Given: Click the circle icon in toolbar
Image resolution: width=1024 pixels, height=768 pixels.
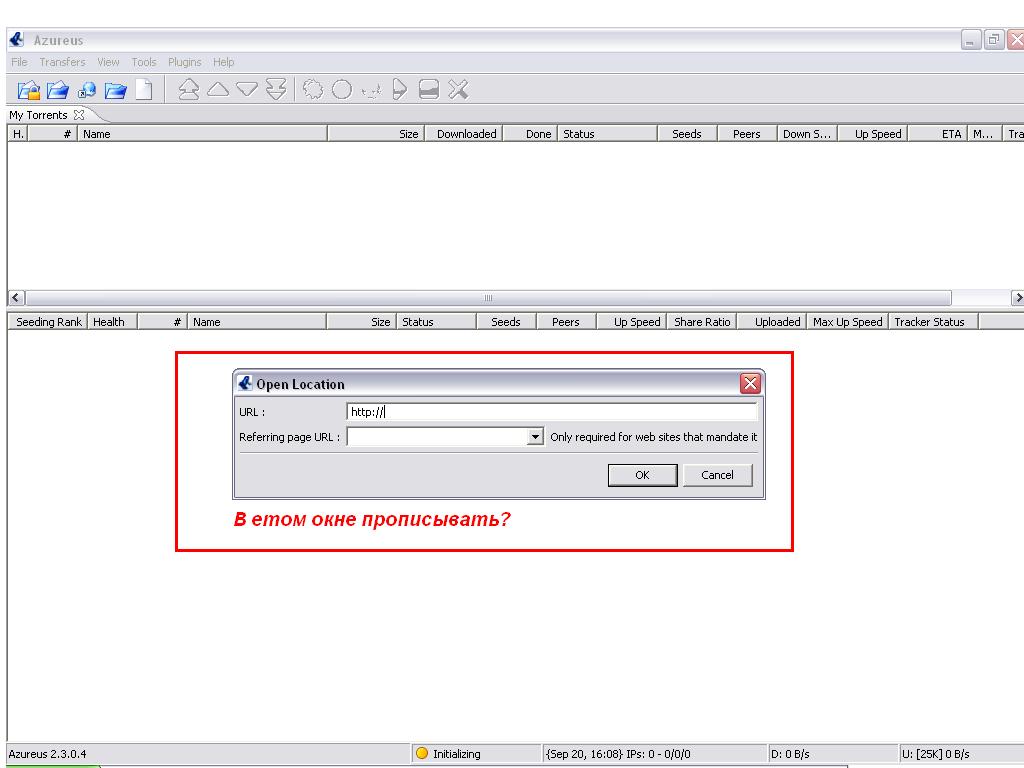Looking at the screenshot, I should 342,89.
